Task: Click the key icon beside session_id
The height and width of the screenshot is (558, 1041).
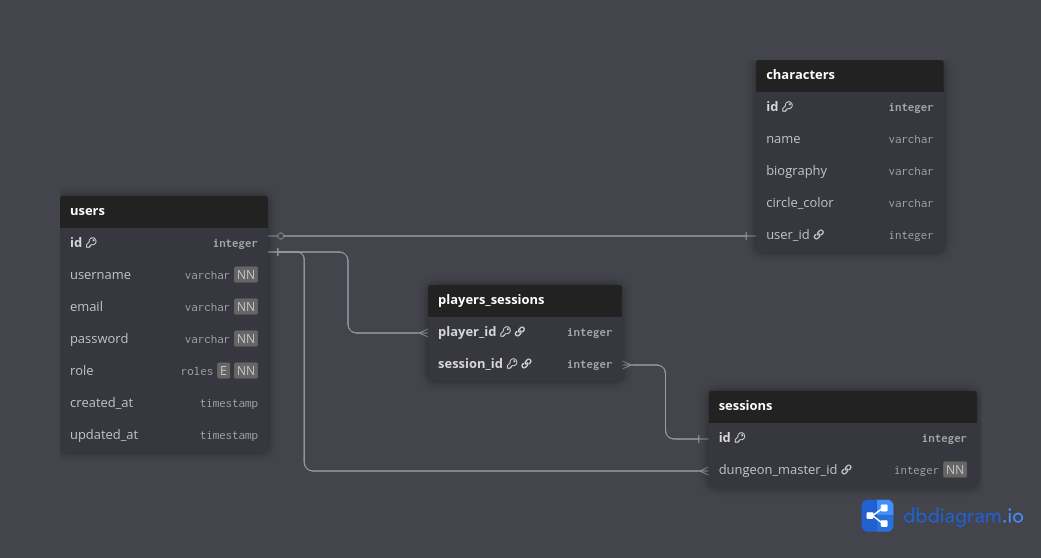Action: pos(512,363)
